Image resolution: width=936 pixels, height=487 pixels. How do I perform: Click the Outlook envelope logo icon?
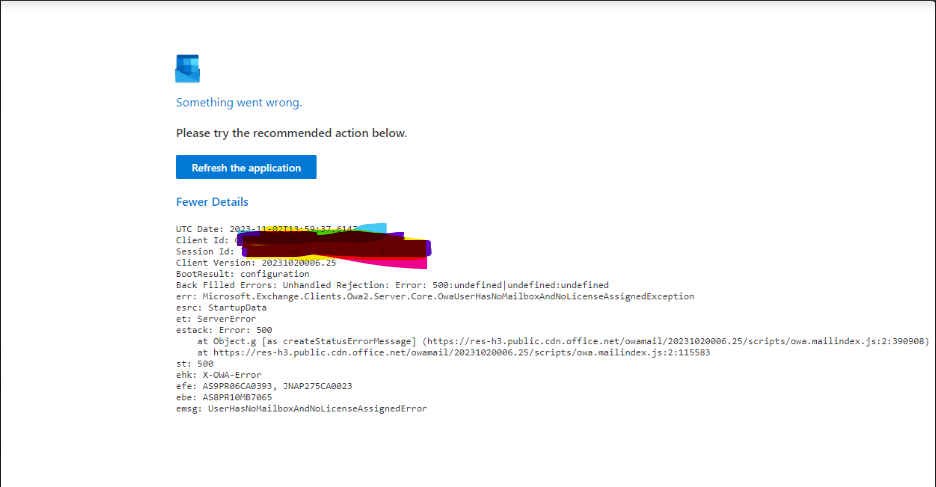point(187,69)
